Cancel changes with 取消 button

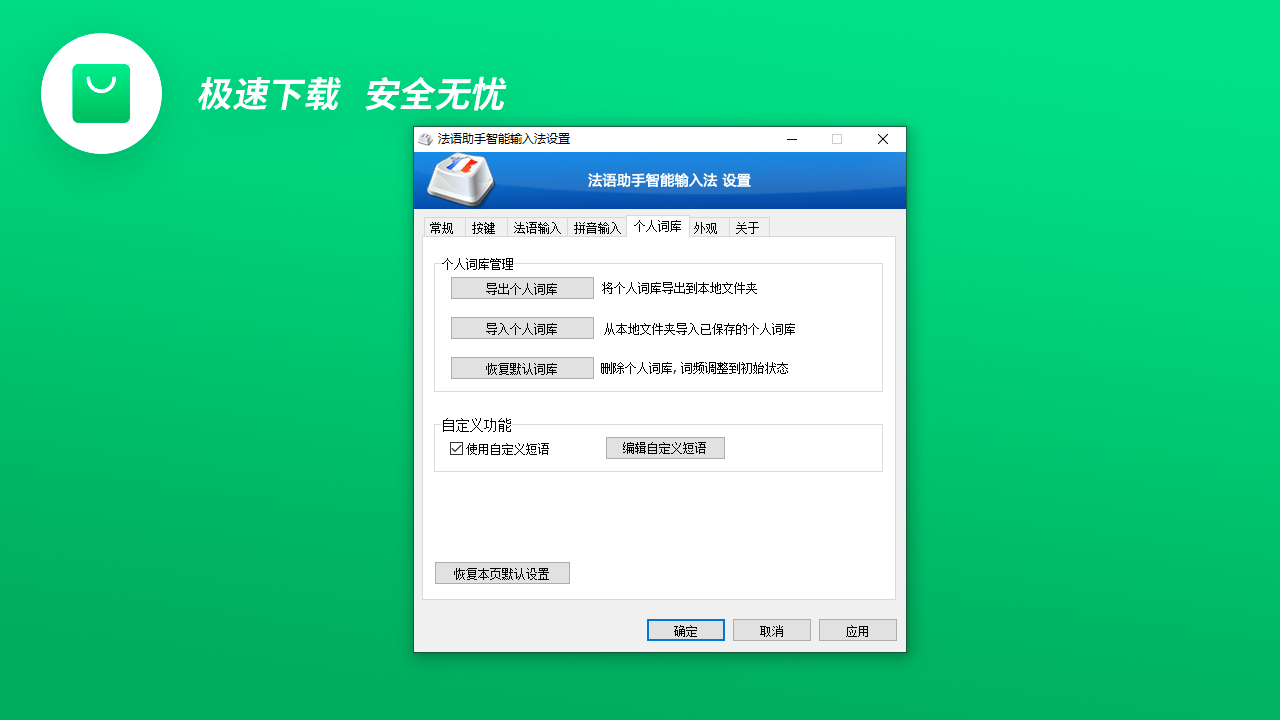pos(771,629)
